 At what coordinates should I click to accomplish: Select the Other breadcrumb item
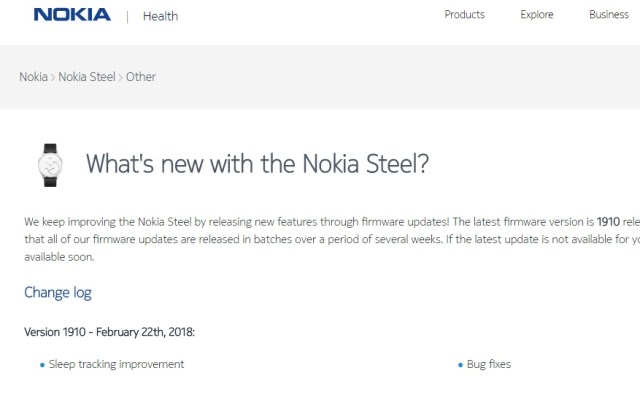(141, 77)
